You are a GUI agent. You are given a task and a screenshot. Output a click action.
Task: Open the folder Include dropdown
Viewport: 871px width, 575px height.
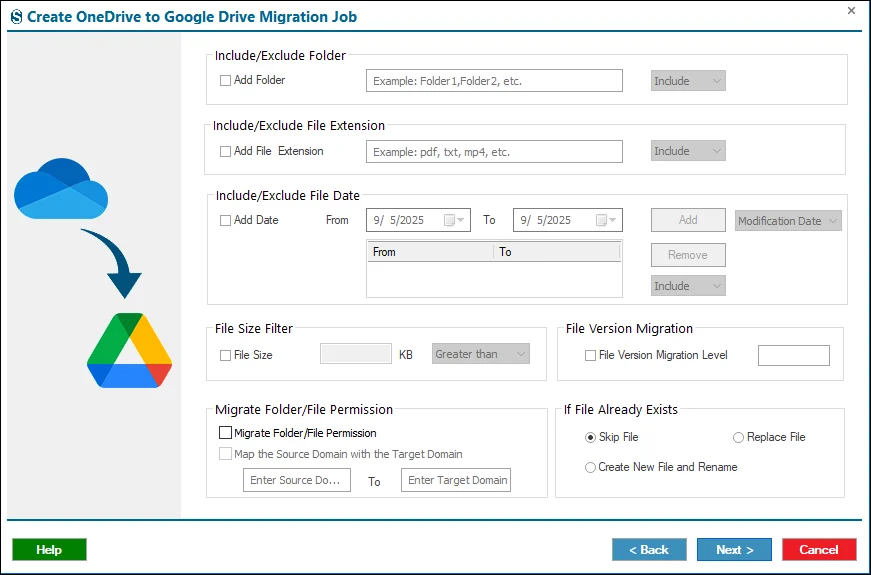pyautogui.click(x=688, y=81)
